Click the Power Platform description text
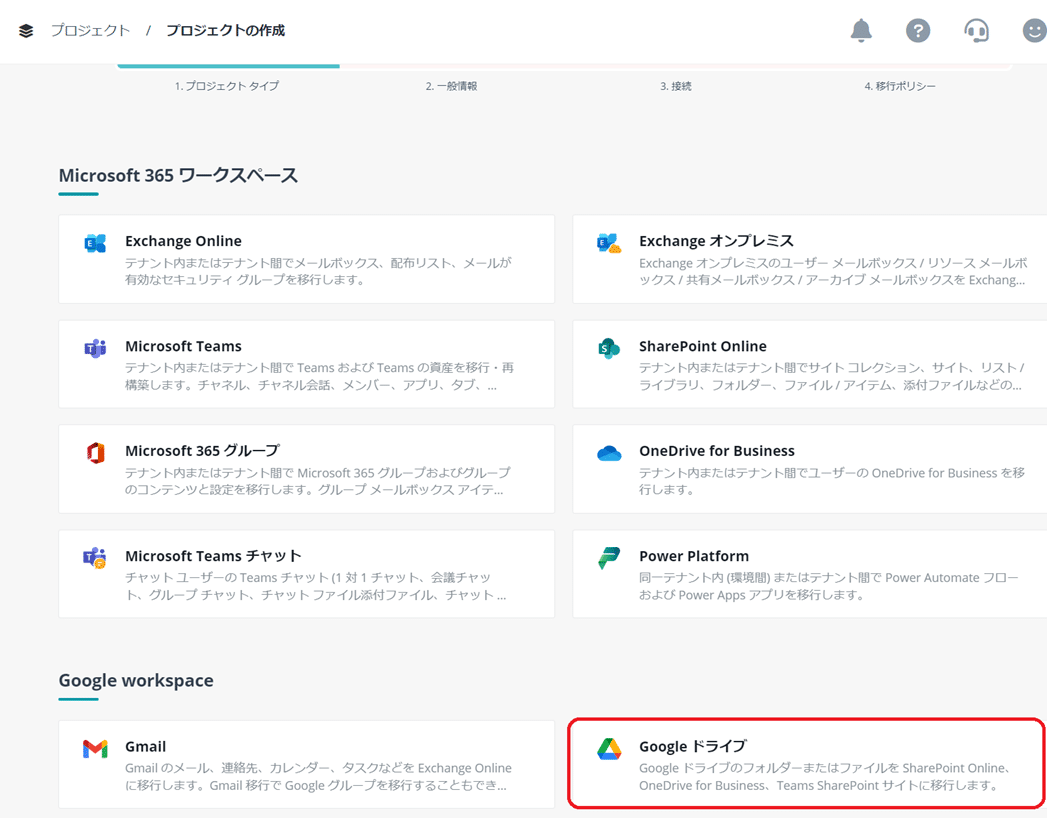This screenshot has width=1047, height=818. click(x=829, y=586)
